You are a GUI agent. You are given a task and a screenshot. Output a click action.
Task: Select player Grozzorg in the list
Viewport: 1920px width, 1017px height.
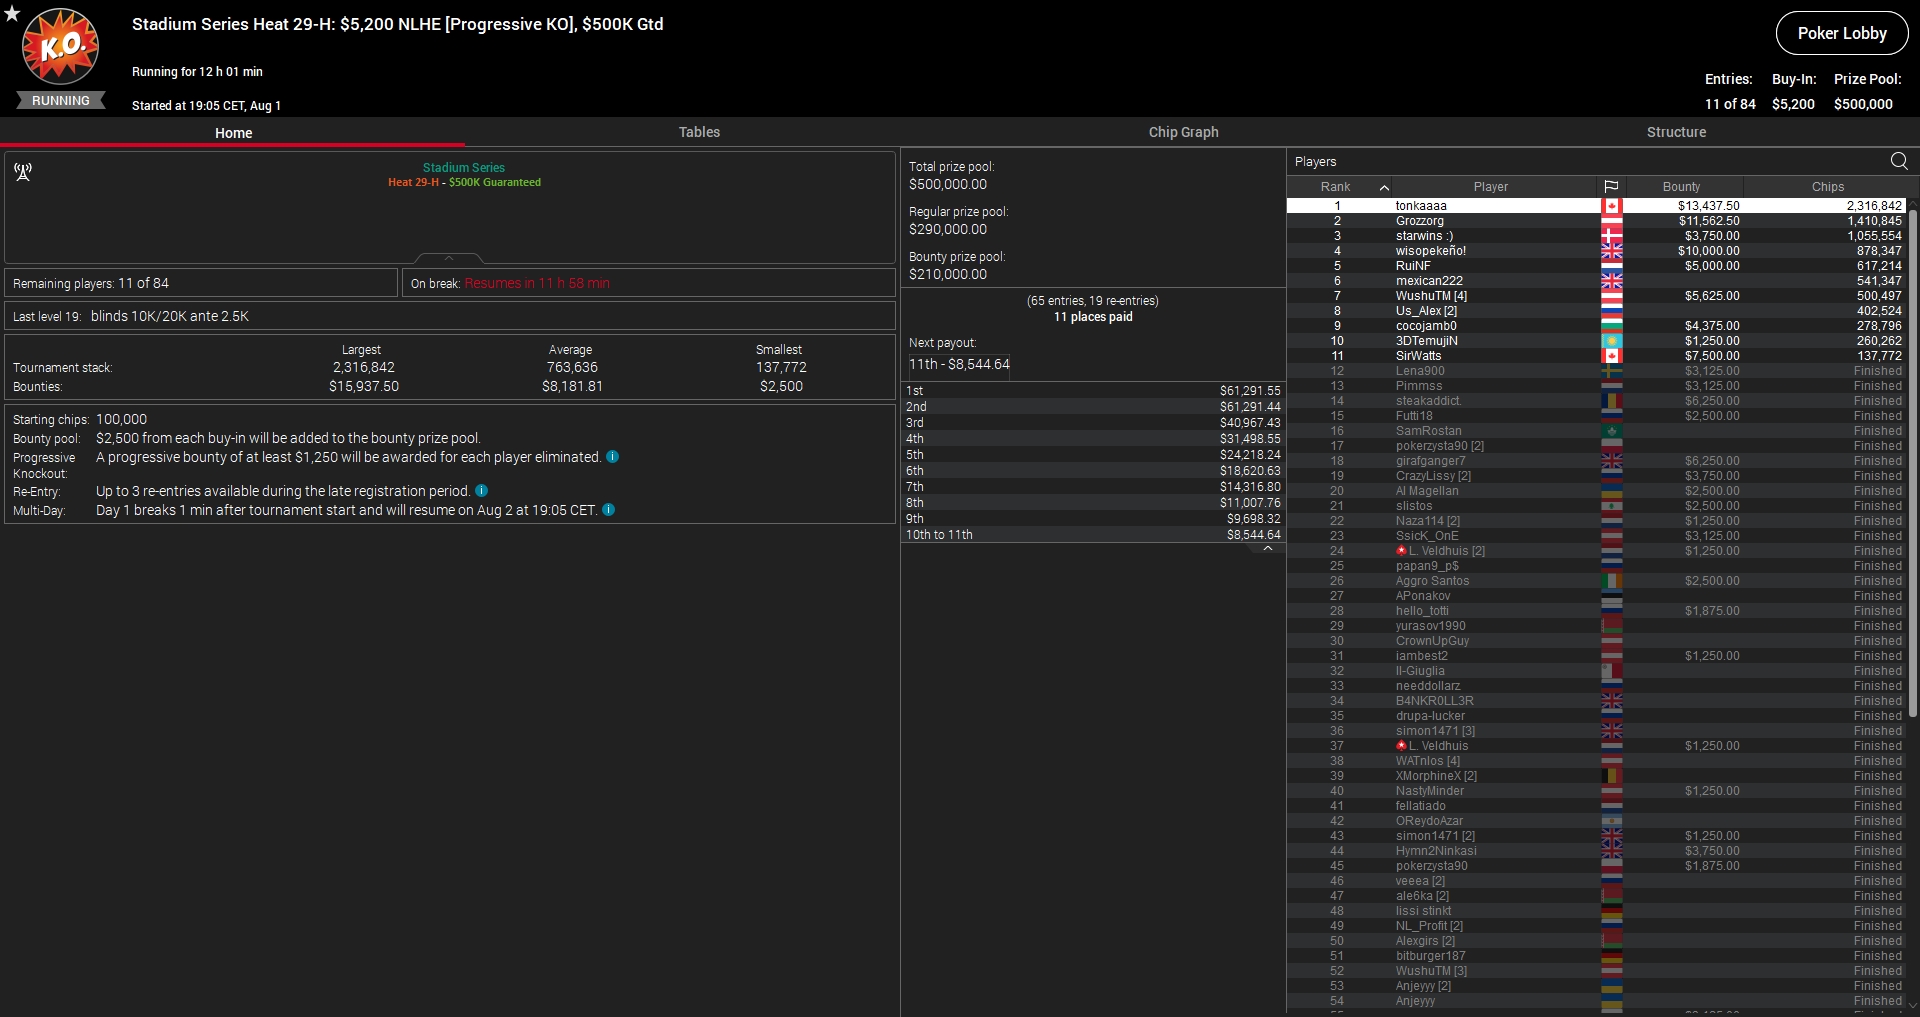(x=1419, y=221)
